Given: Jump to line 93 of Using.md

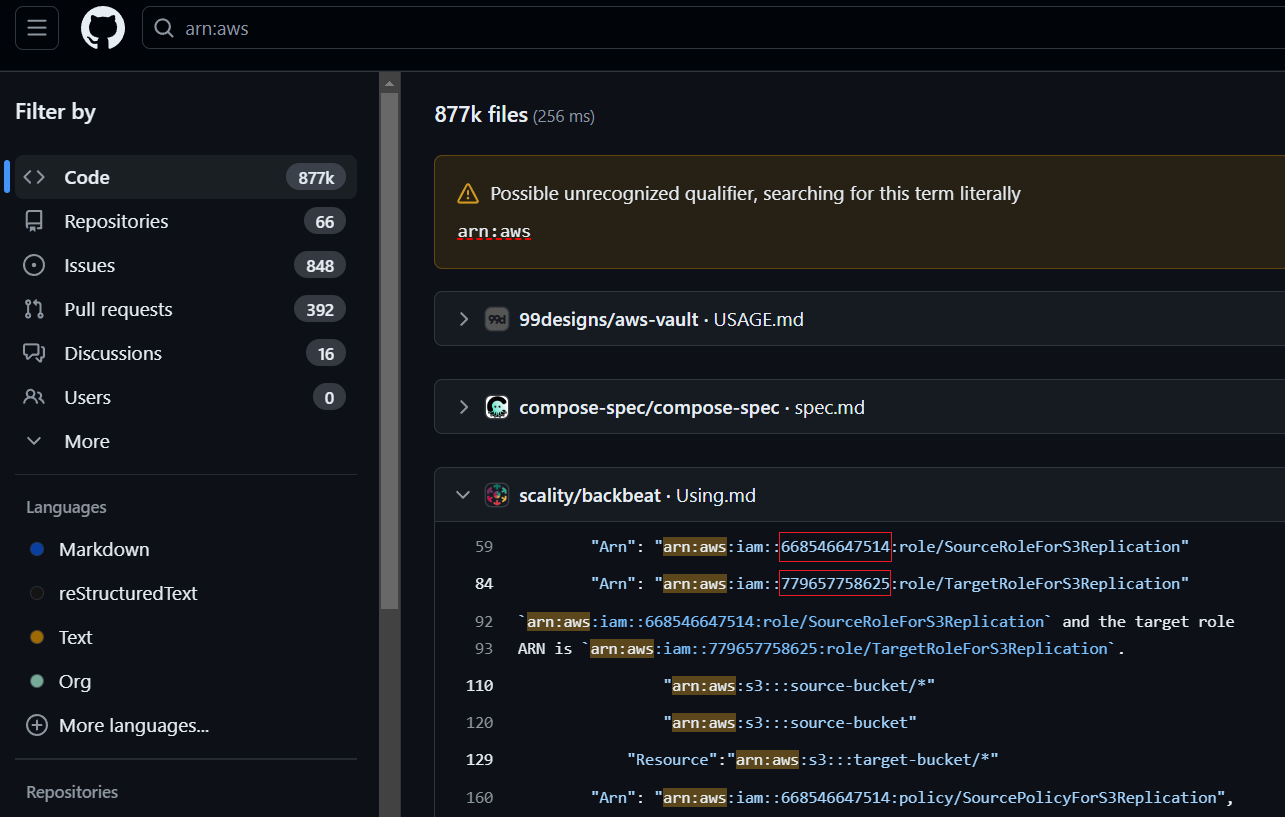Looking at the screenshot, I should [x=484, y=649].
